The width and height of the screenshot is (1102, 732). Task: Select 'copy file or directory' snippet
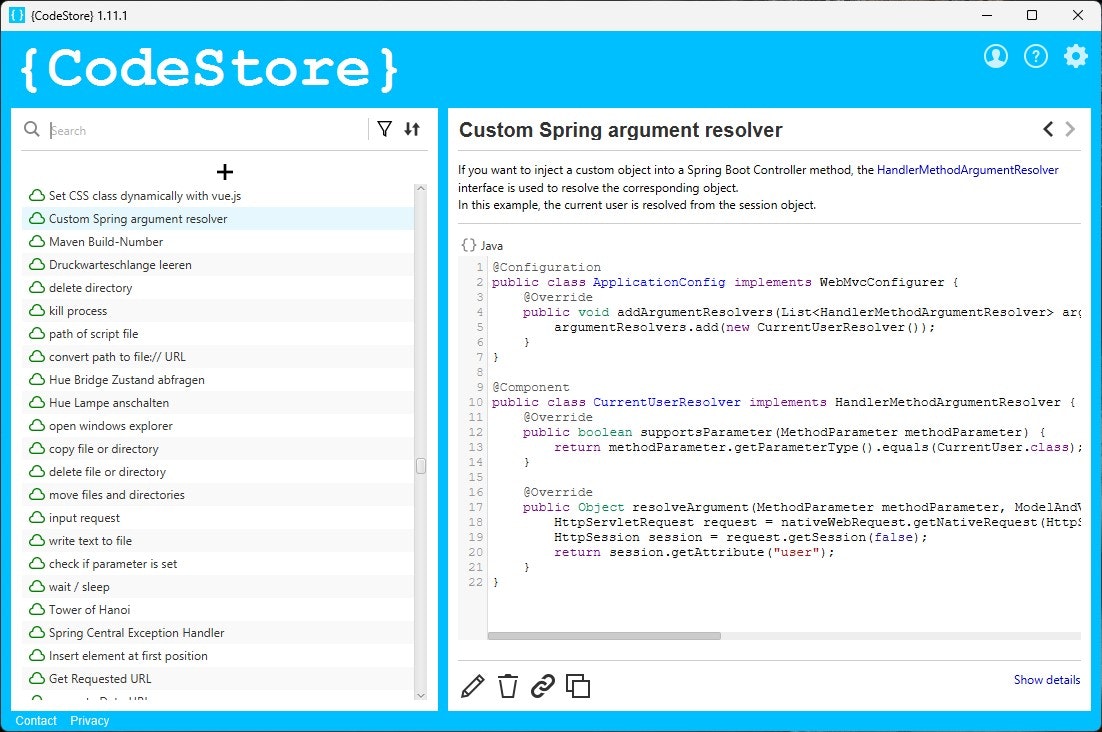pyautogui.click(x=218, y=449)
